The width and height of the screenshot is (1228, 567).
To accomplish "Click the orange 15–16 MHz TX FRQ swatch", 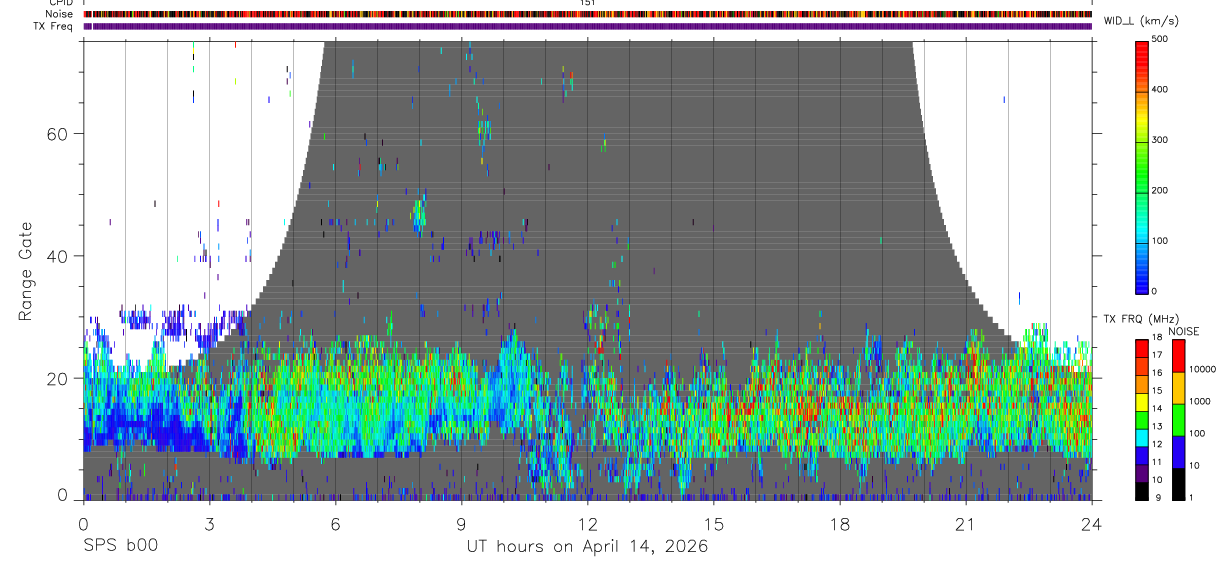I will (1142, 383).
